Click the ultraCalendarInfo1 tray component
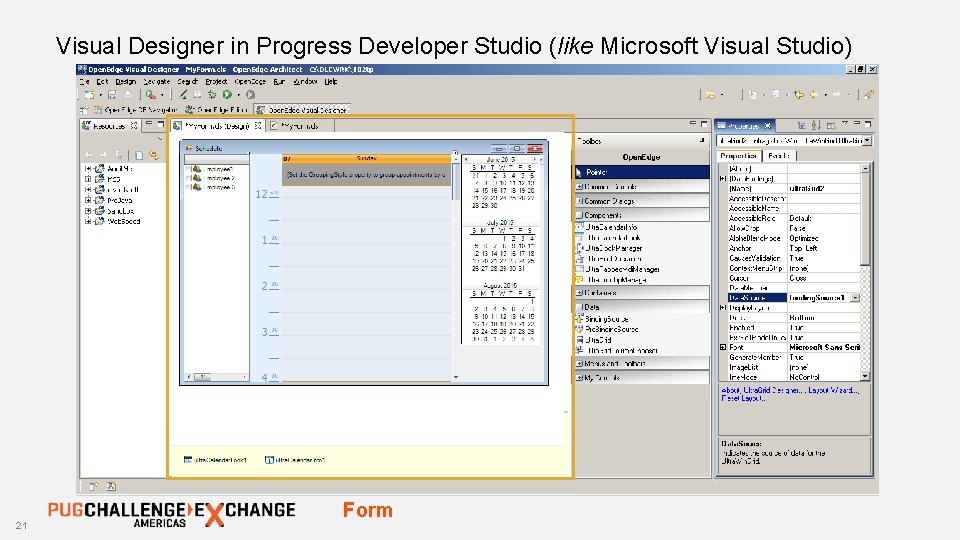Screen dimensions: 960x540 coord(295,460)
